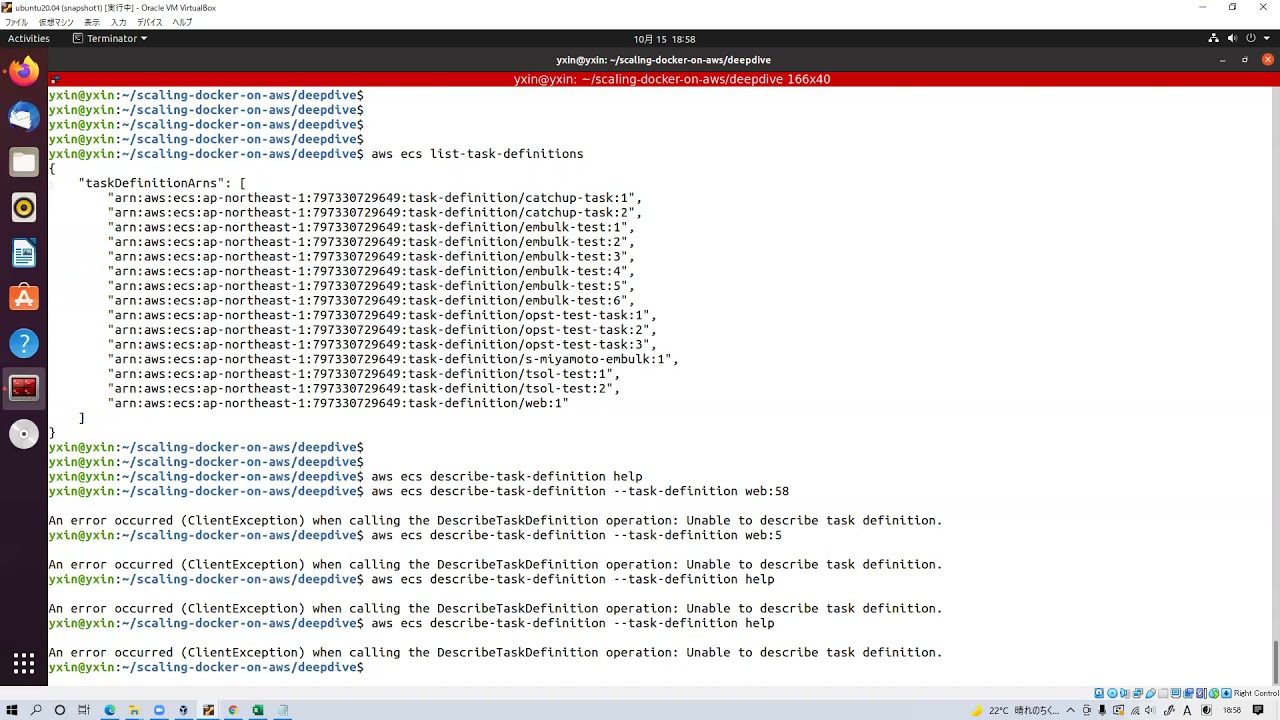Image resolution: width=1280 pixels, height=720 pixels.
Task: Click the Activities button
Action: [x=29, y=38]
